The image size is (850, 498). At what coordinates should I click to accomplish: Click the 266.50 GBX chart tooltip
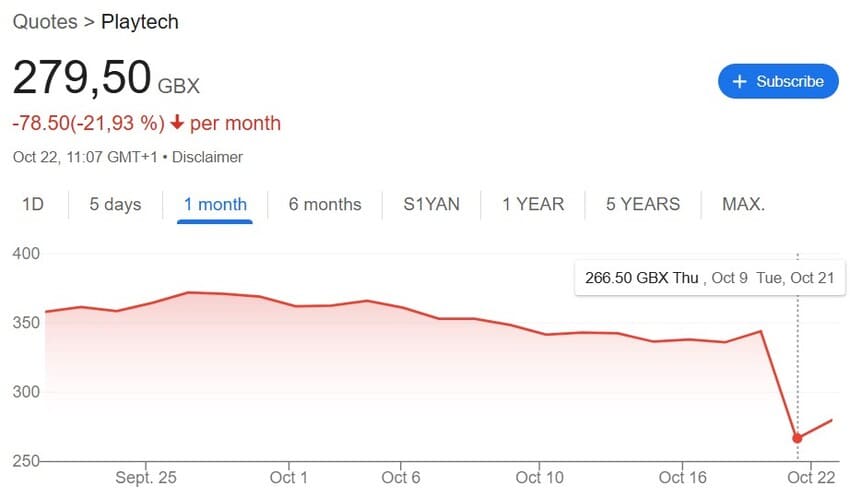tap(707, 278)
